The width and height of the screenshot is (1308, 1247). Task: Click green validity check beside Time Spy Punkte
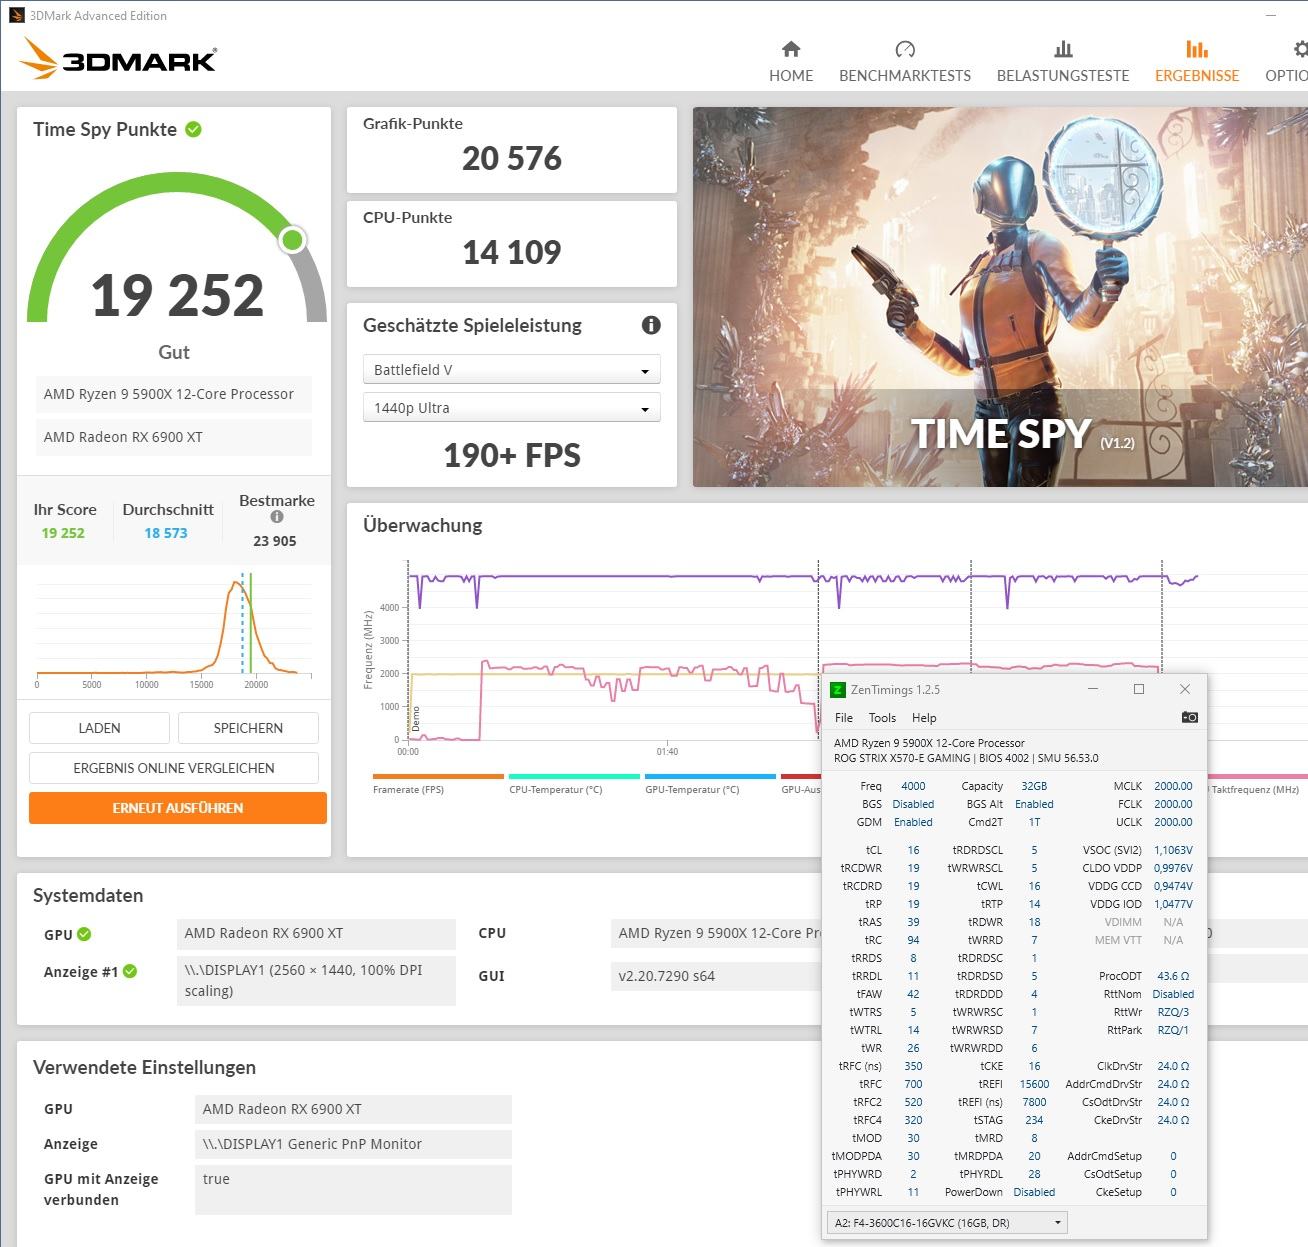(x=194, y=129)
